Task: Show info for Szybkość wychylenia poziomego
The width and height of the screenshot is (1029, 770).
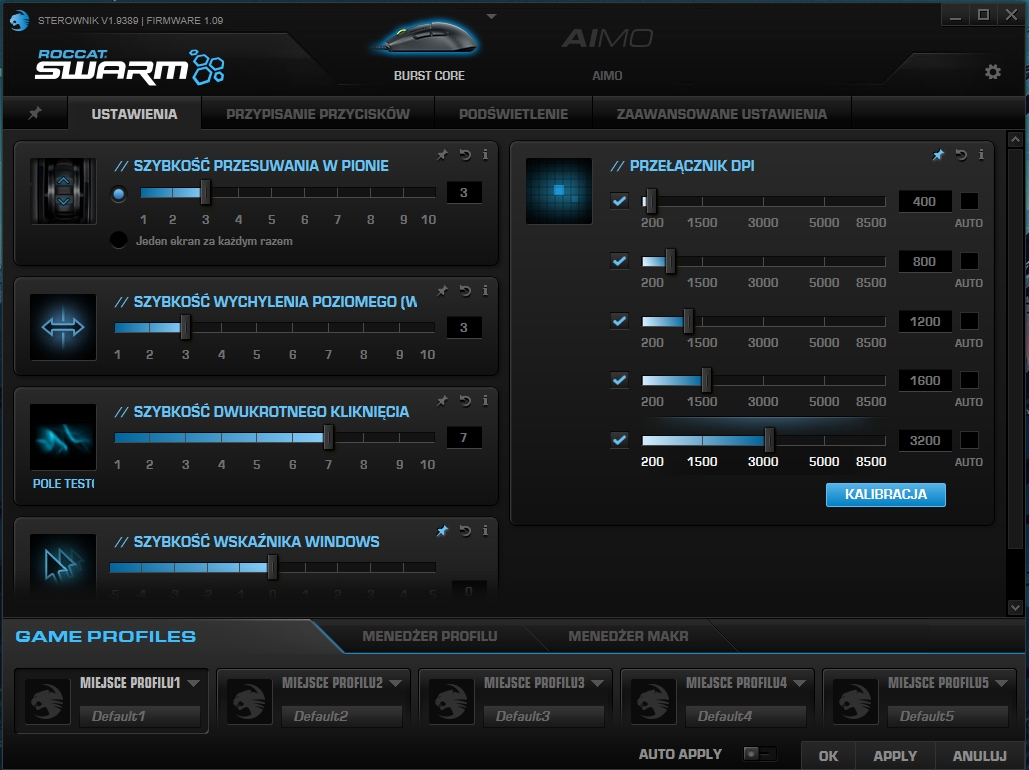Action: [485, 291]
